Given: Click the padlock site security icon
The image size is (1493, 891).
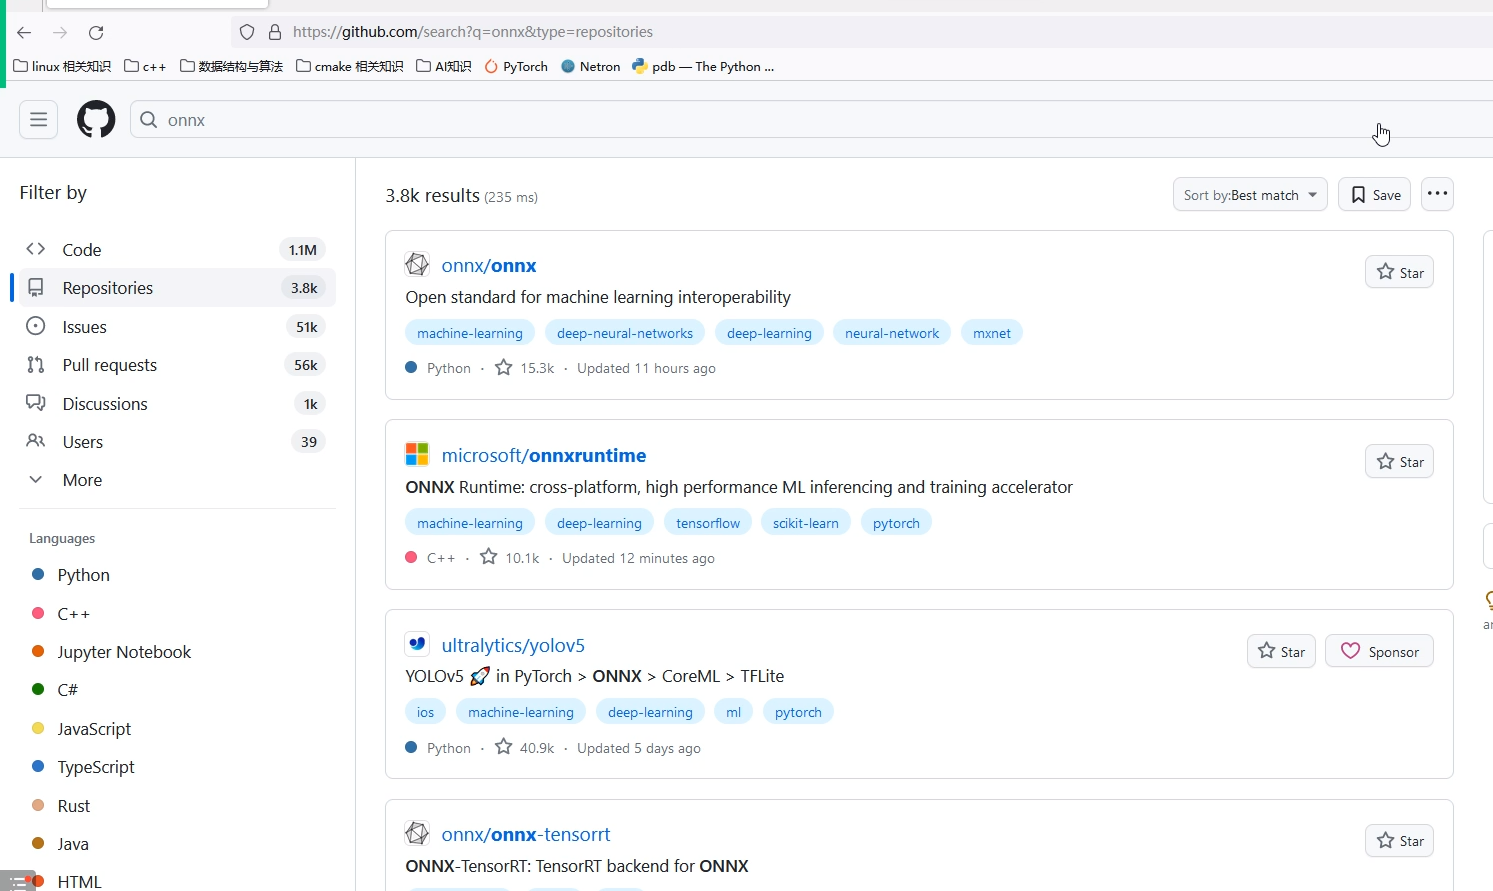Looking at the screenshot, I should pos(275,32).
